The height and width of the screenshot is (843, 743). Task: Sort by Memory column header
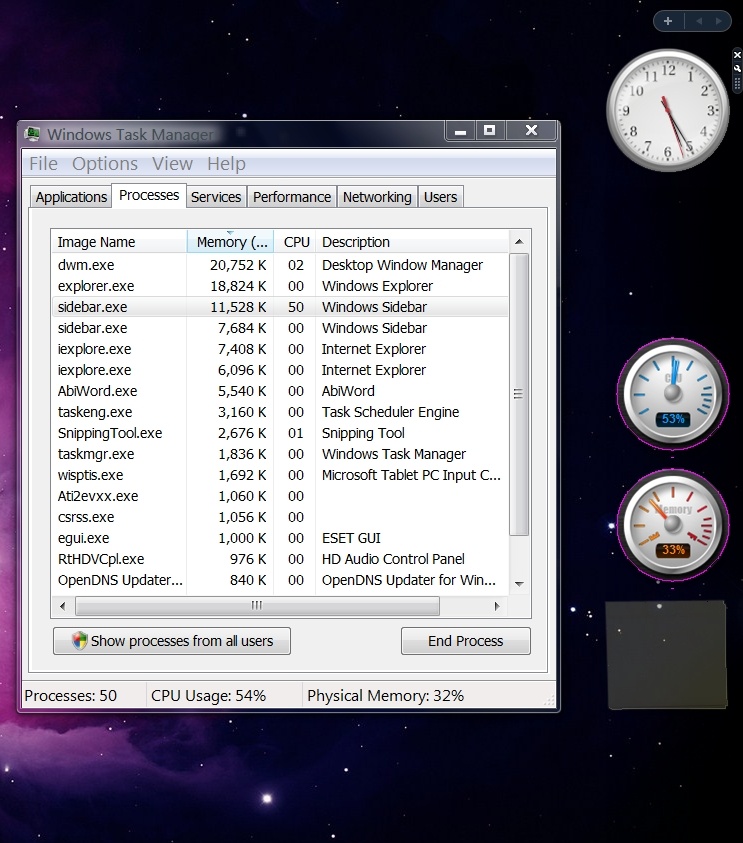point(230,242)
